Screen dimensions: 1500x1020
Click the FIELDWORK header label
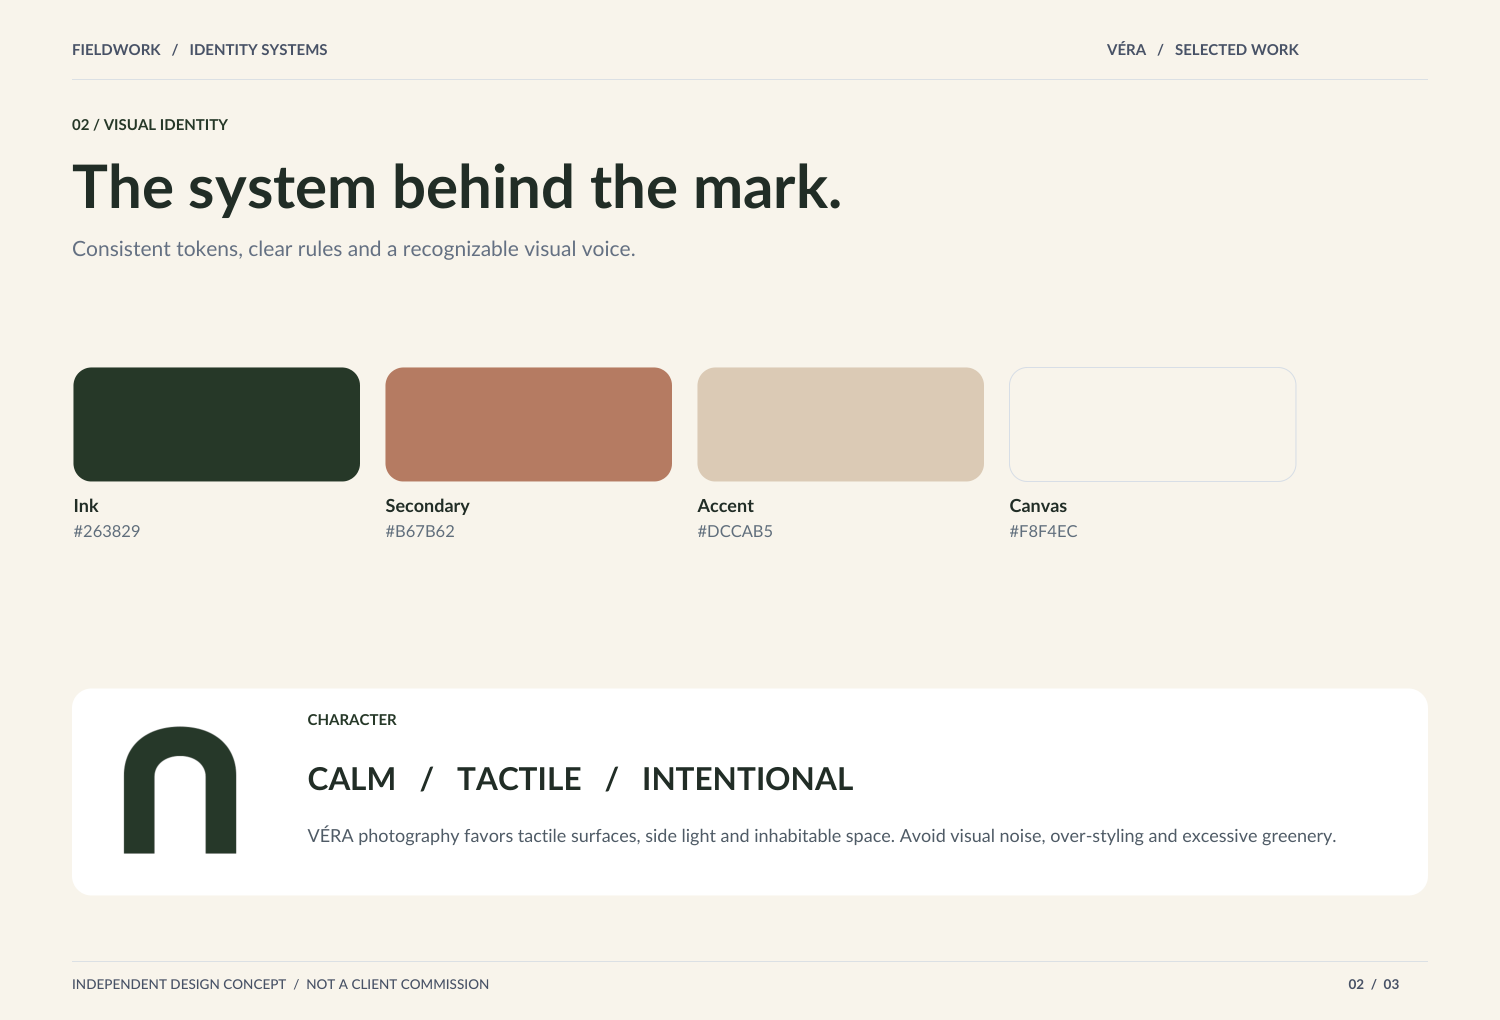tap(116, 50)
